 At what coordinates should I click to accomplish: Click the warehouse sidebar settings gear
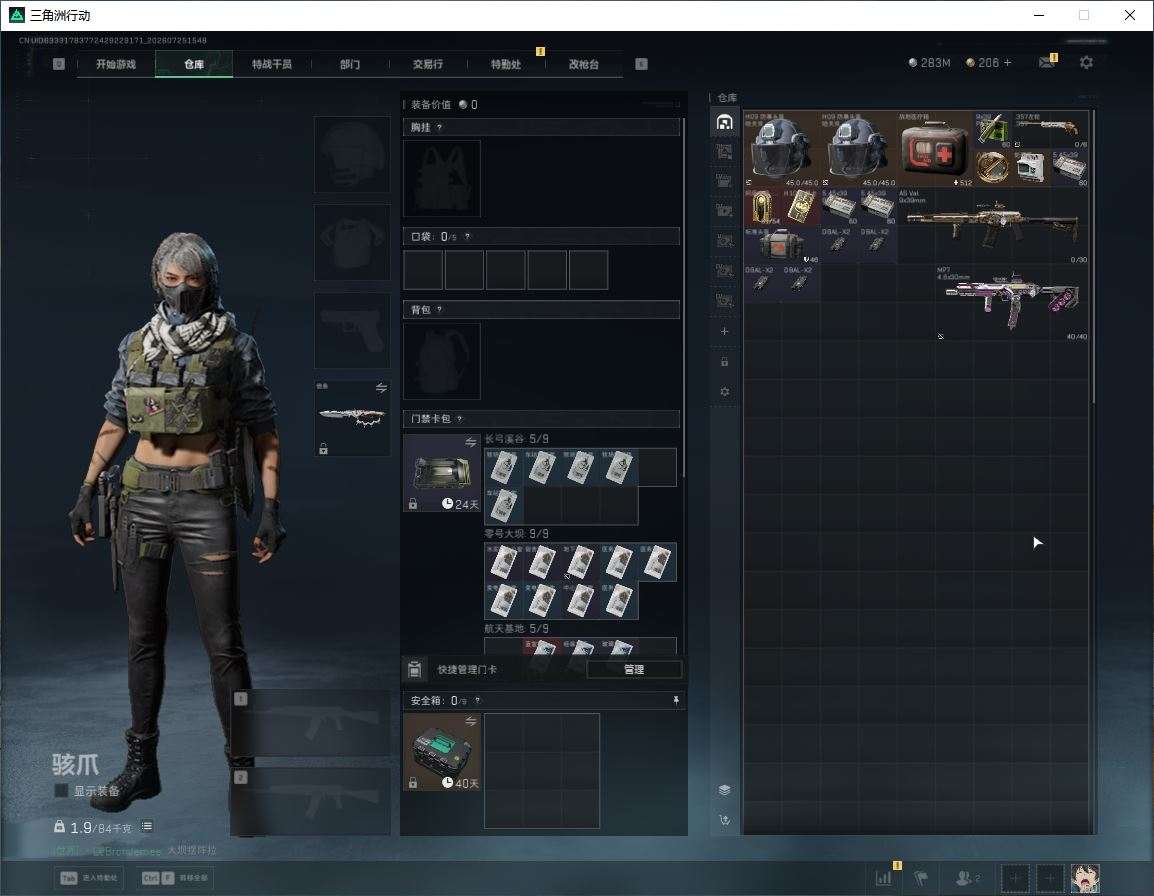pyautogui.click(x=724, y=392)
